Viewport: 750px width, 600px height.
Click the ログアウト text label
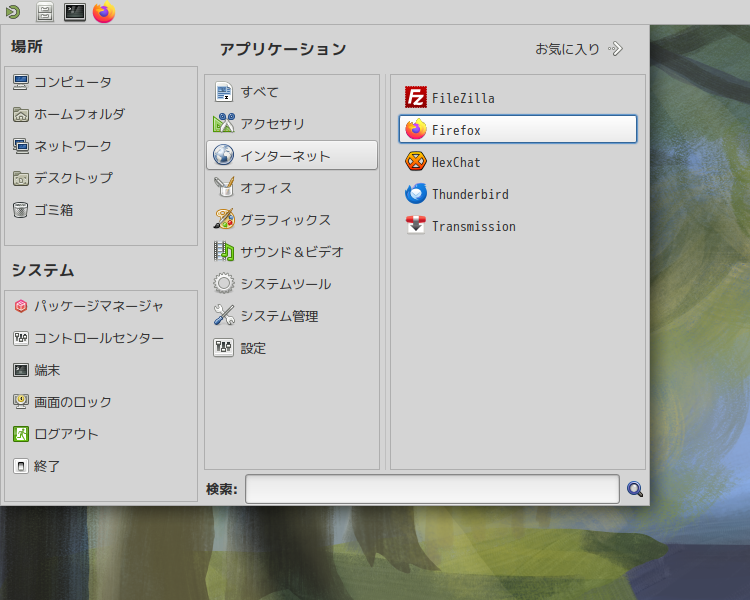(x=66, y=434)
